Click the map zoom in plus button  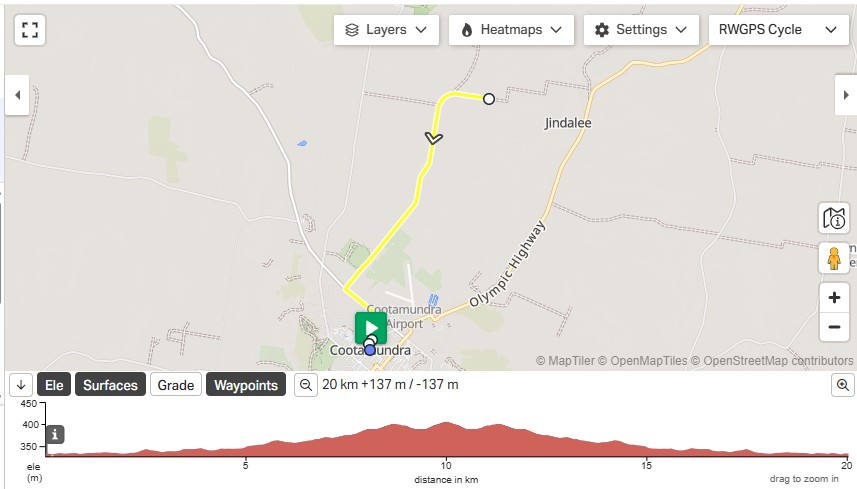click(x=833, y=298)
